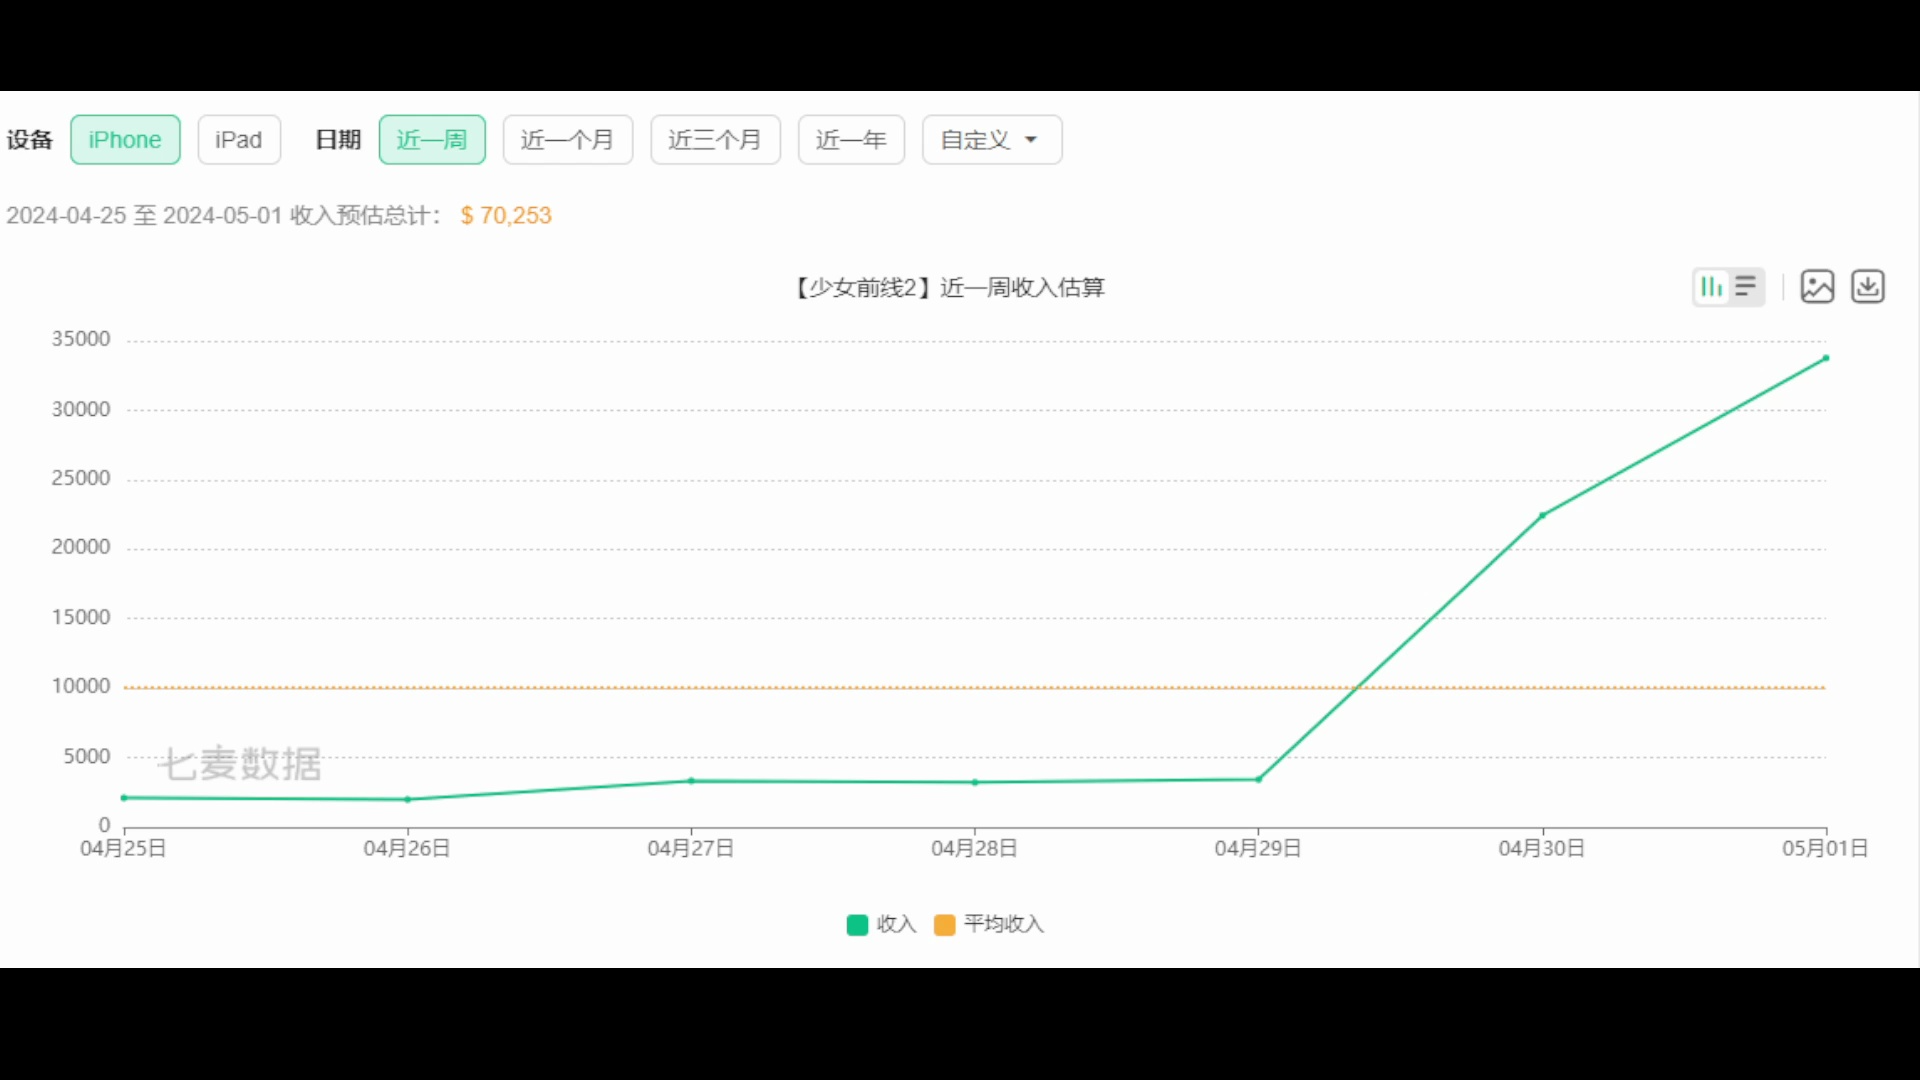Select the iPad device filter
Image resolution: width=1920 pixels, height=1080 pixels.
[239, 140]
